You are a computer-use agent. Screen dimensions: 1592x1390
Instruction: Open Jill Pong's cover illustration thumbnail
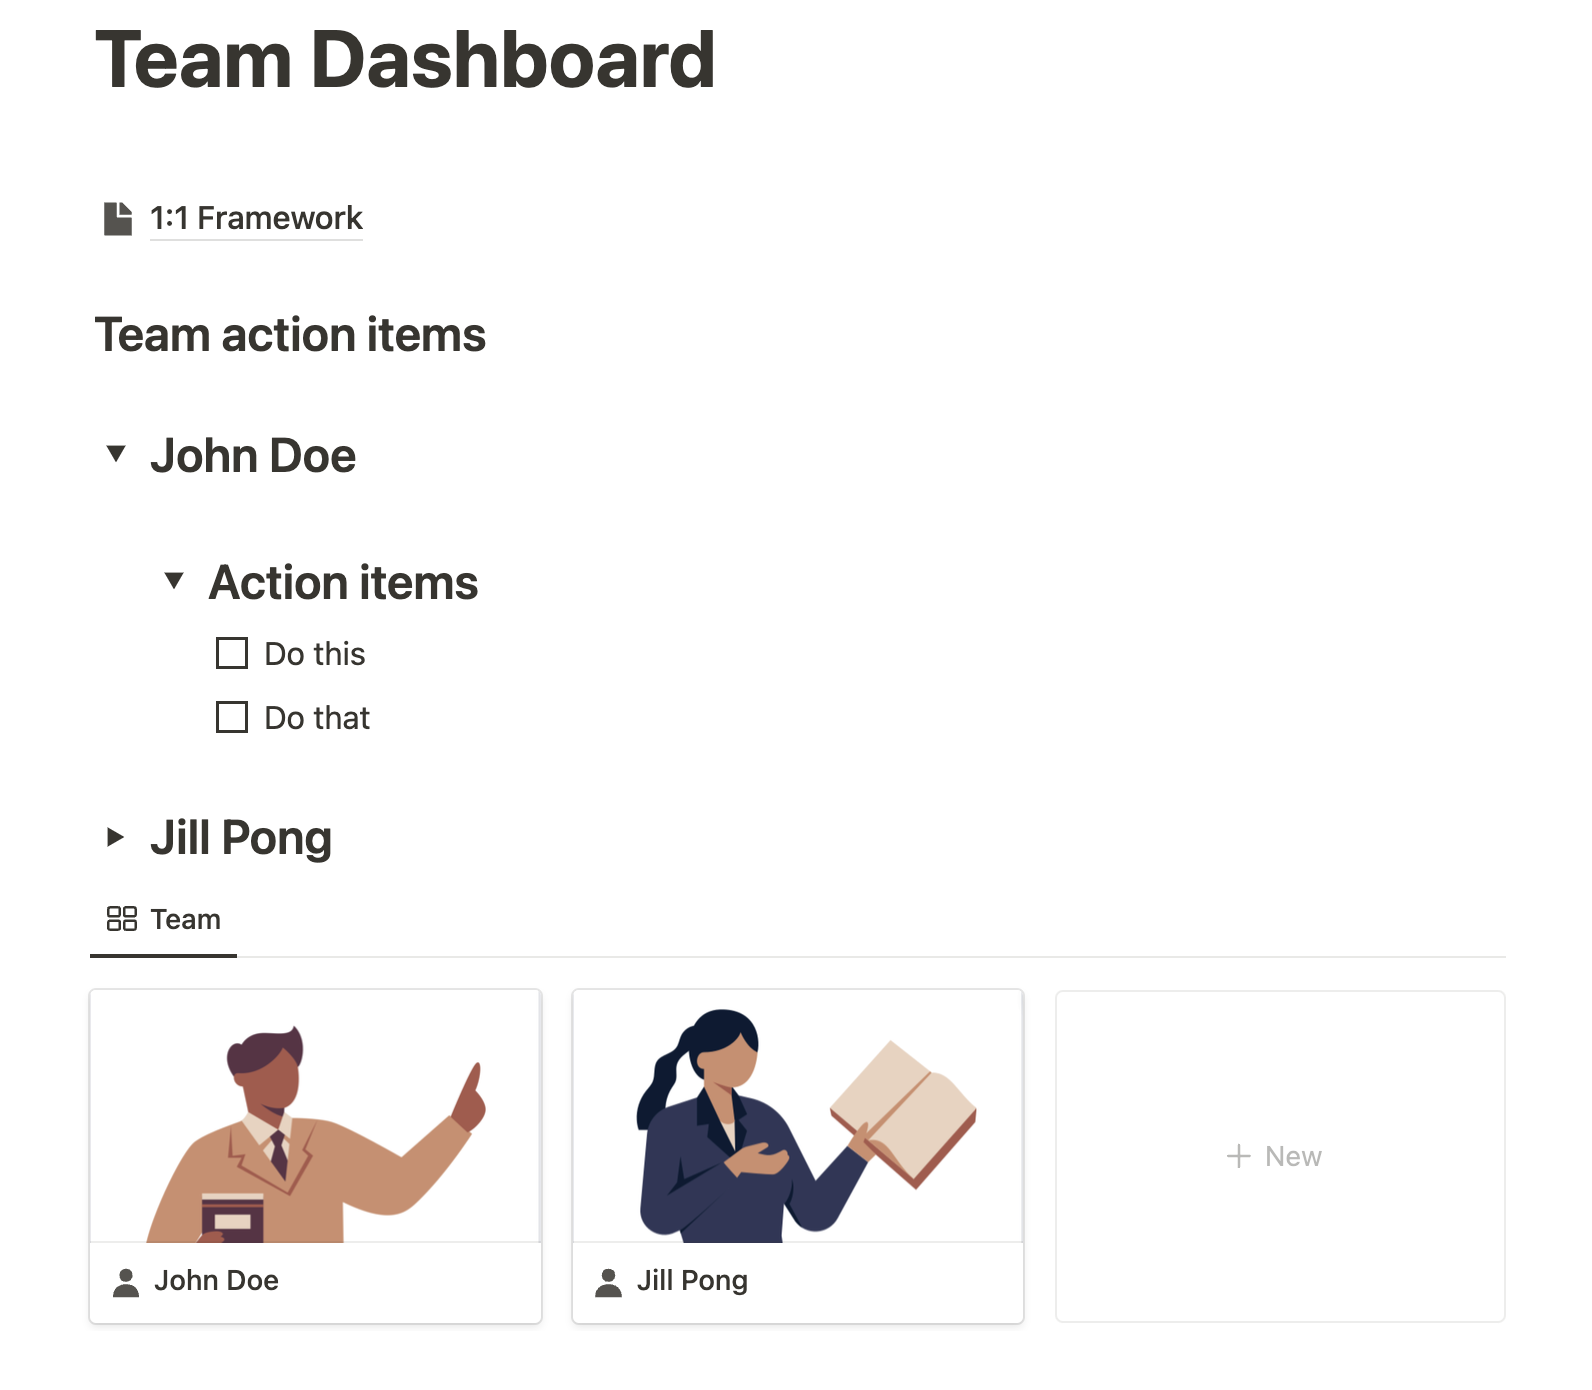tap(798, 1117)
